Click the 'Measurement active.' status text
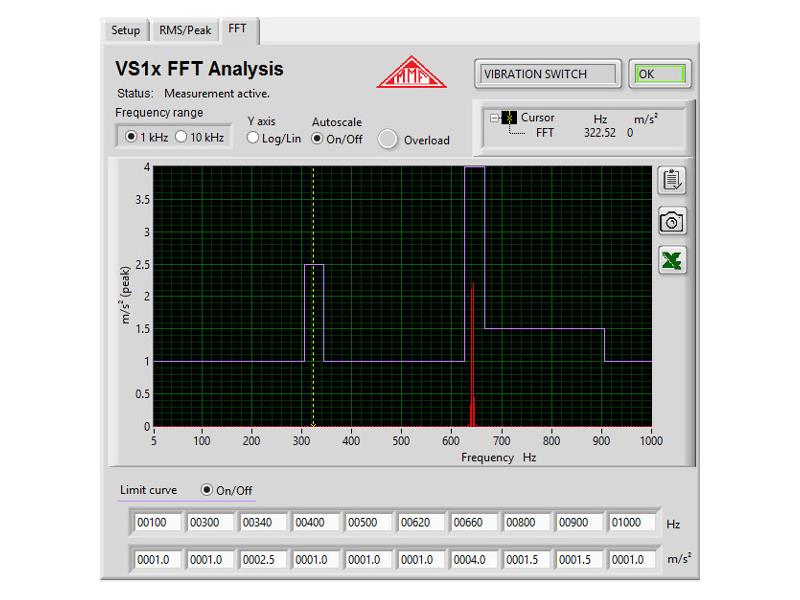 [217, 93]
